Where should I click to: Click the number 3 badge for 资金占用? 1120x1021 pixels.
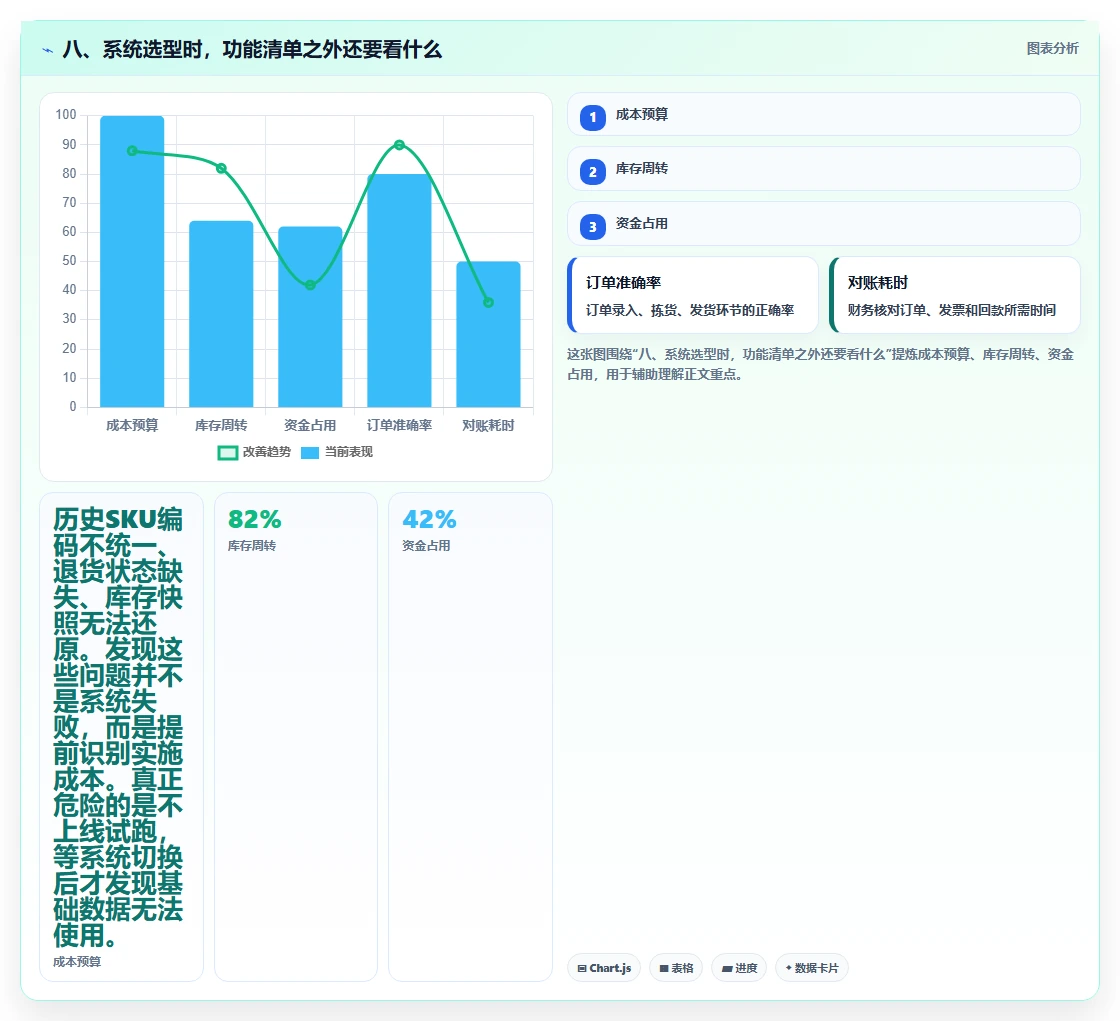592,227
